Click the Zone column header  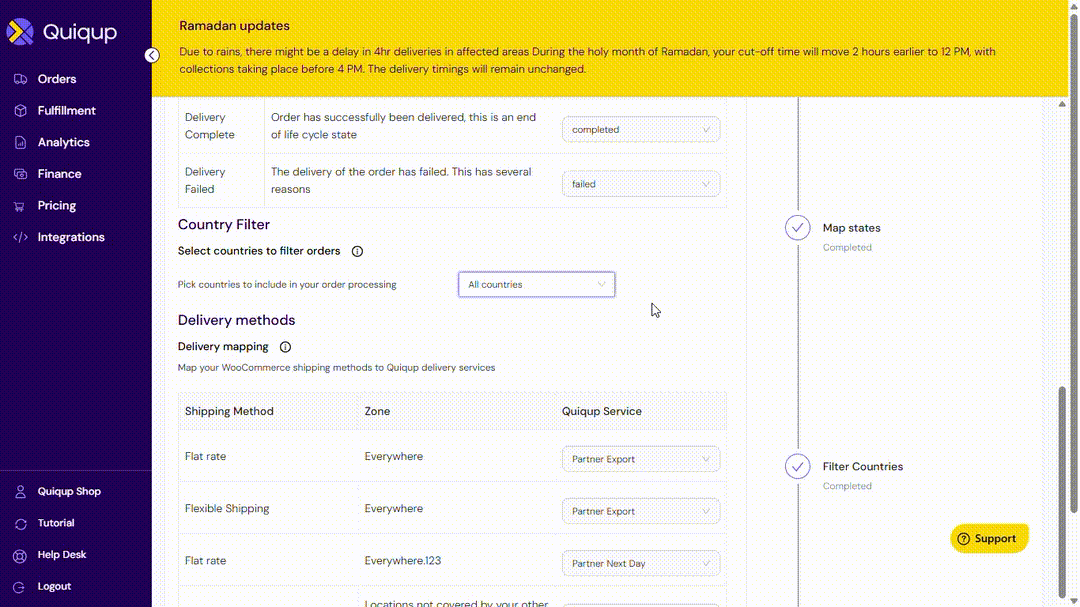tap(377, 411)
